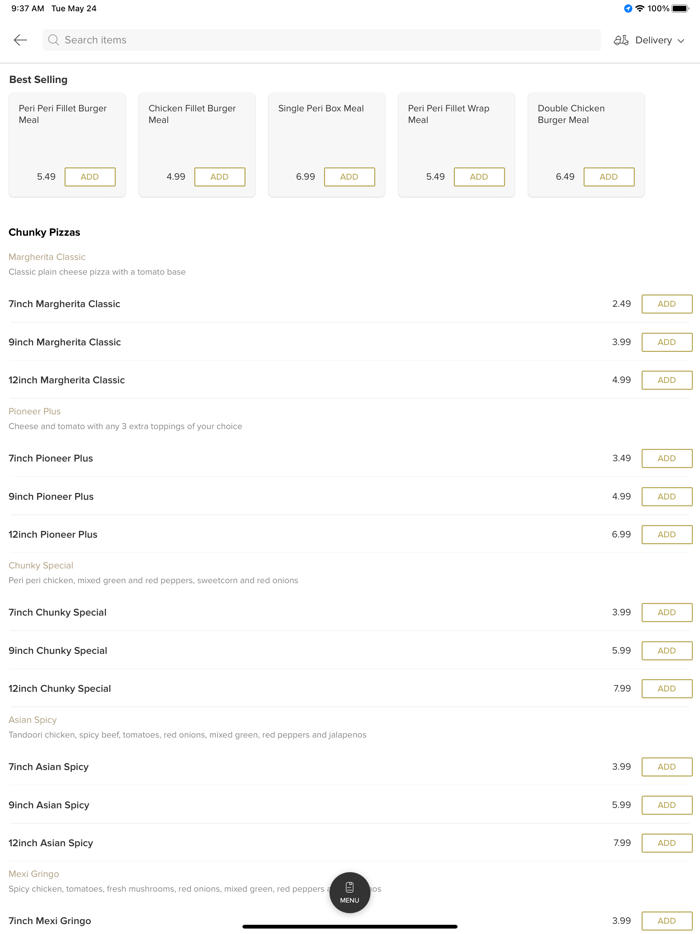Add Peri Peri Fillet Burger Meal
Screen dimensions: 700x934
coord(90,177)
